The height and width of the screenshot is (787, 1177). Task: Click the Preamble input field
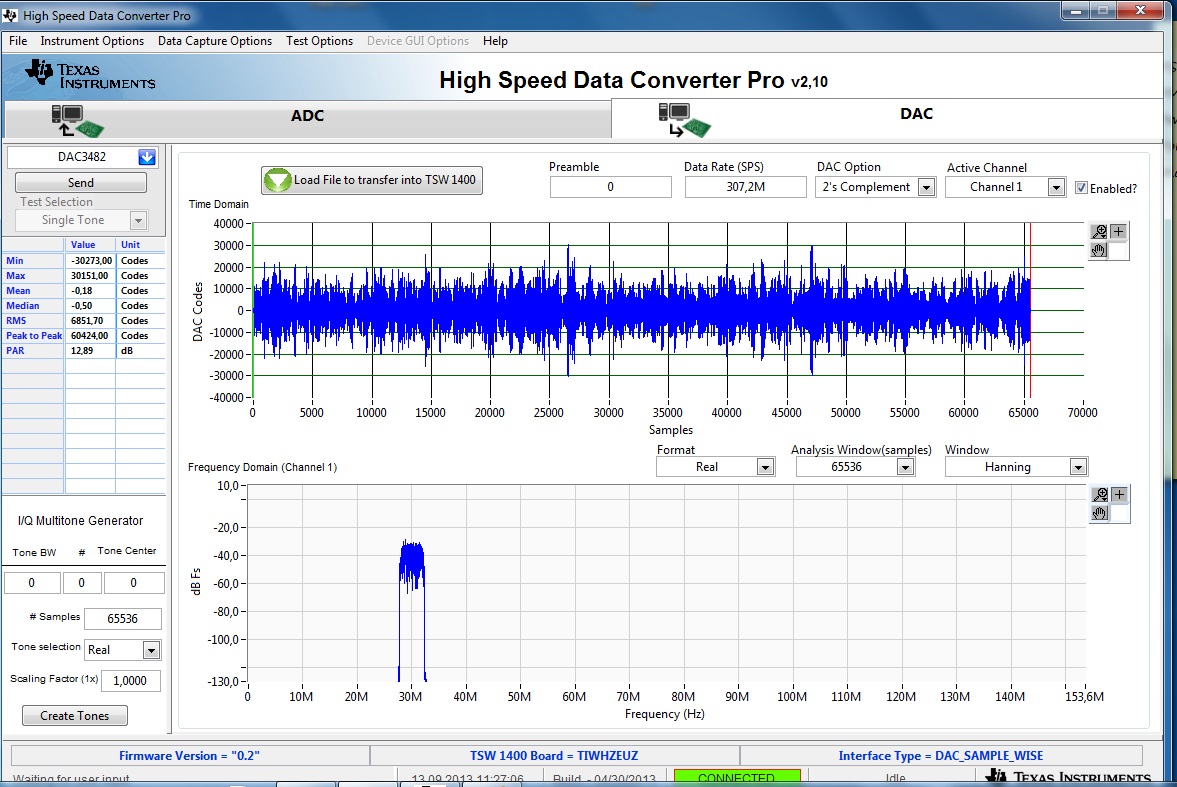610,186
